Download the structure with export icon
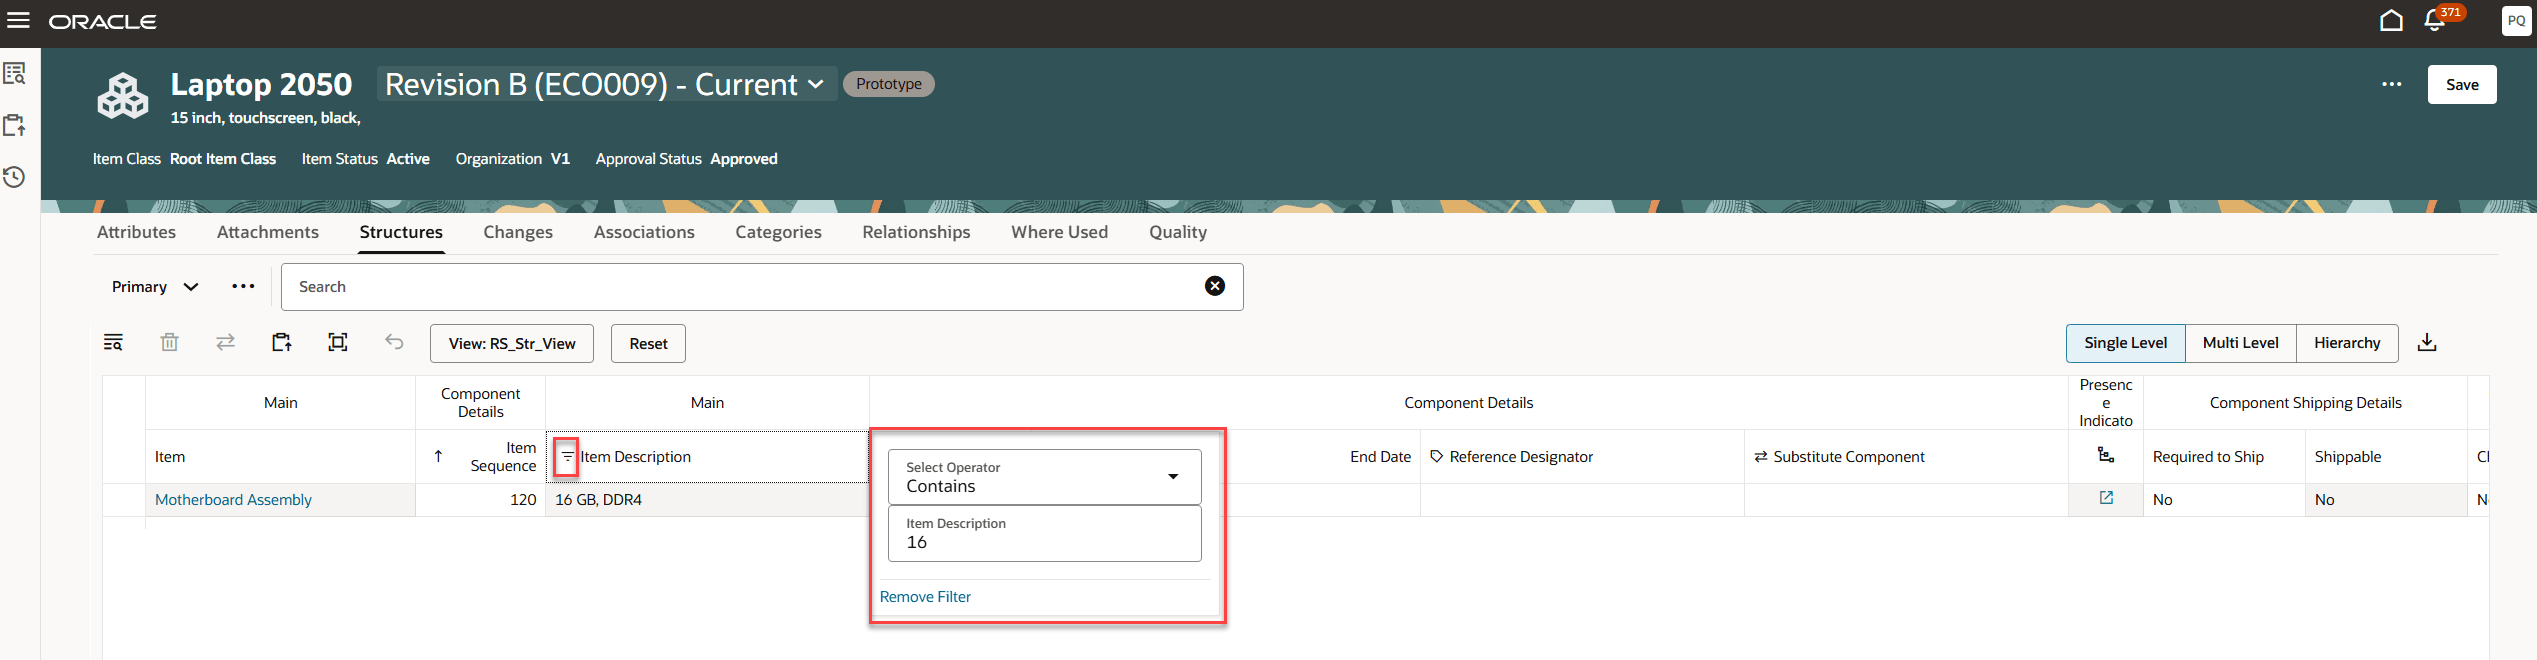 point(2427,343)
